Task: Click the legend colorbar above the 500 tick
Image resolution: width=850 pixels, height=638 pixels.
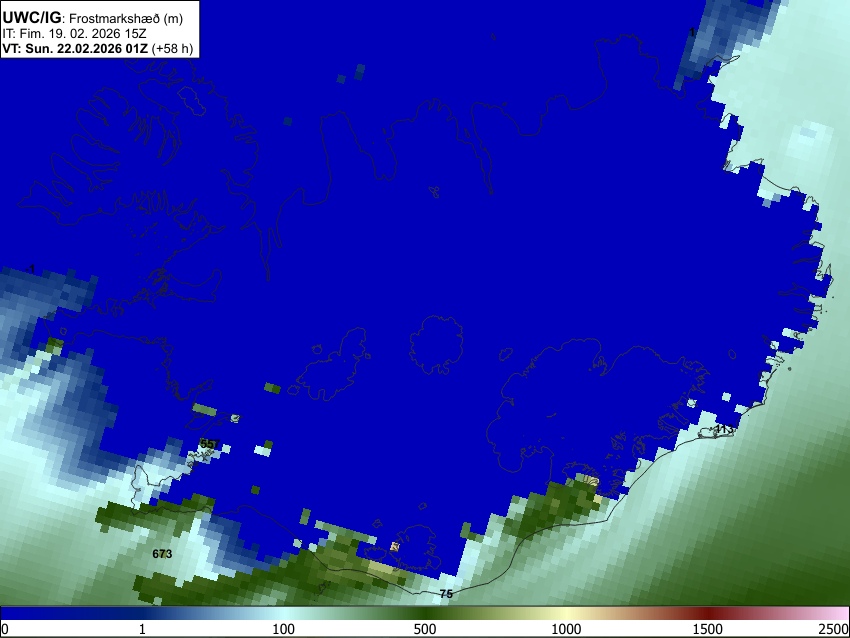Action: (424, 613)
